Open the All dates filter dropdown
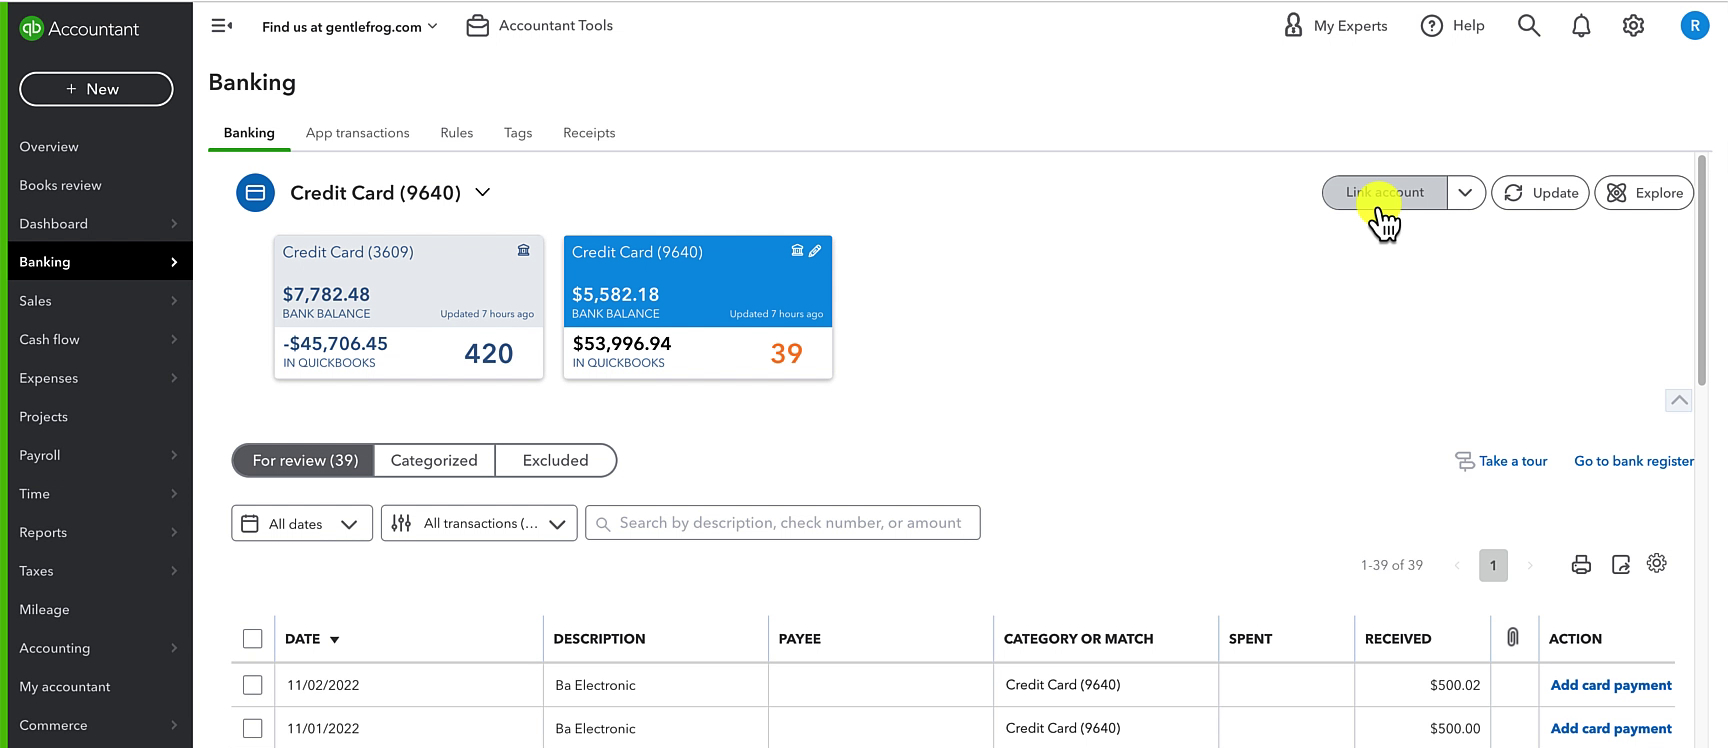Viewport: 1728px width, 748px height. [x=302, y=523]
